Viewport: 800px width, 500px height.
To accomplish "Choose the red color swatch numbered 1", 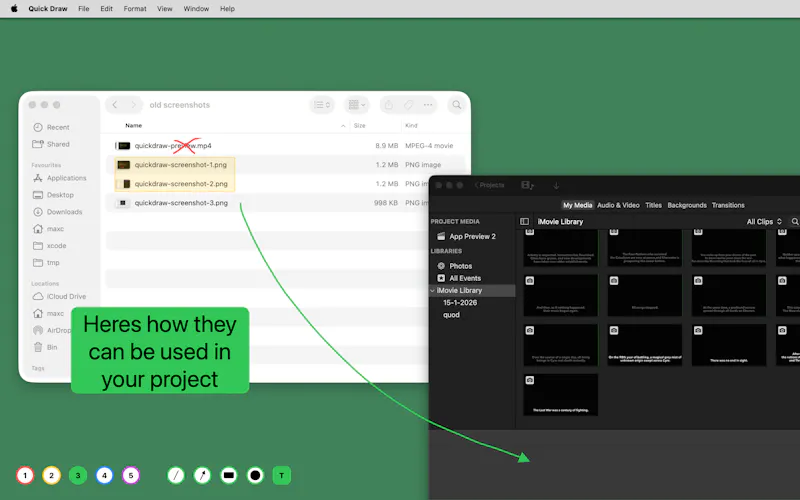I will pyautogui.click(x=25, y=476).
